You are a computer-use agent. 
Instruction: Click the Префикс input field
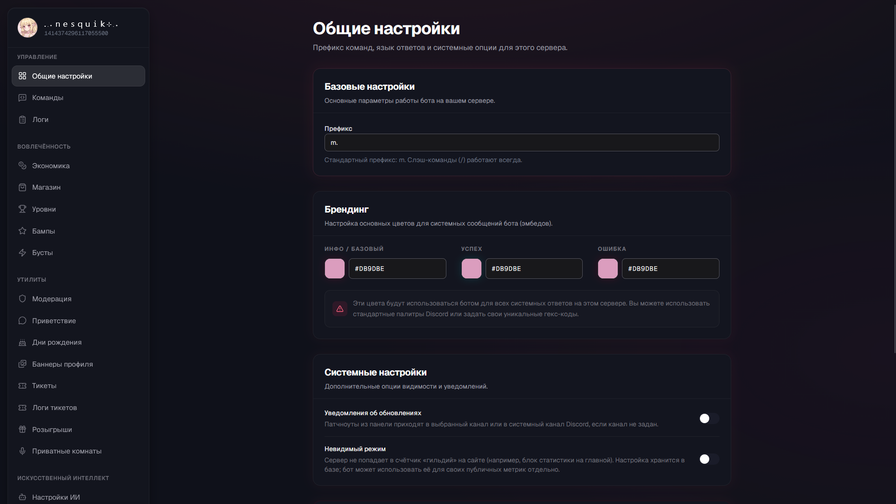pyautogui.click(x=521, y=143)
